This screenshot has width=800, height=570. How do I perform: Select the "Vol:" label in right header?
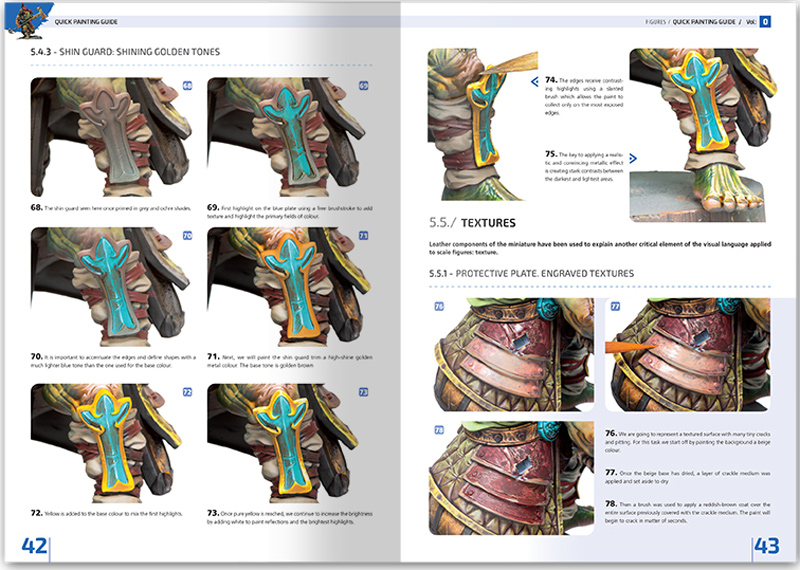tap(751, 22)
